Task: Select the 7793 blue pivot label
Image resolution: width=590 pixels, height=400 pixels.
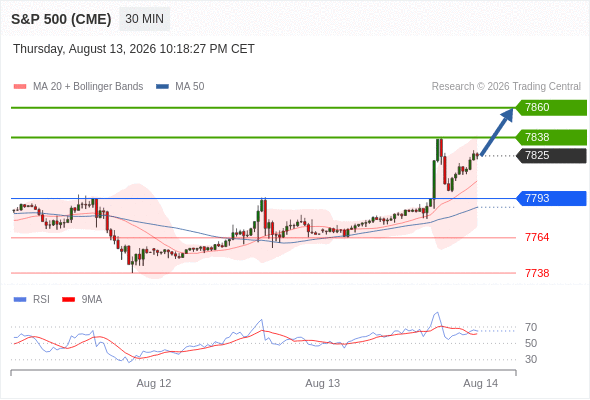Action: click(x=551, y=198)
